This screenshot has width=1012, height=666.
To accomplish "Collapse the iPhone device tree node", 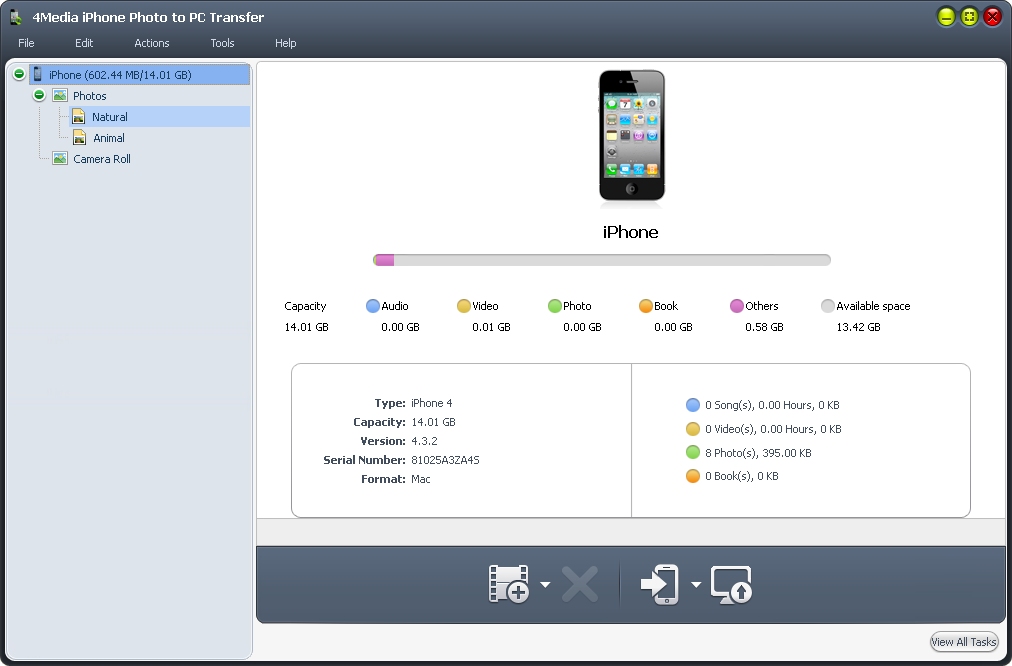I will 19,74.
